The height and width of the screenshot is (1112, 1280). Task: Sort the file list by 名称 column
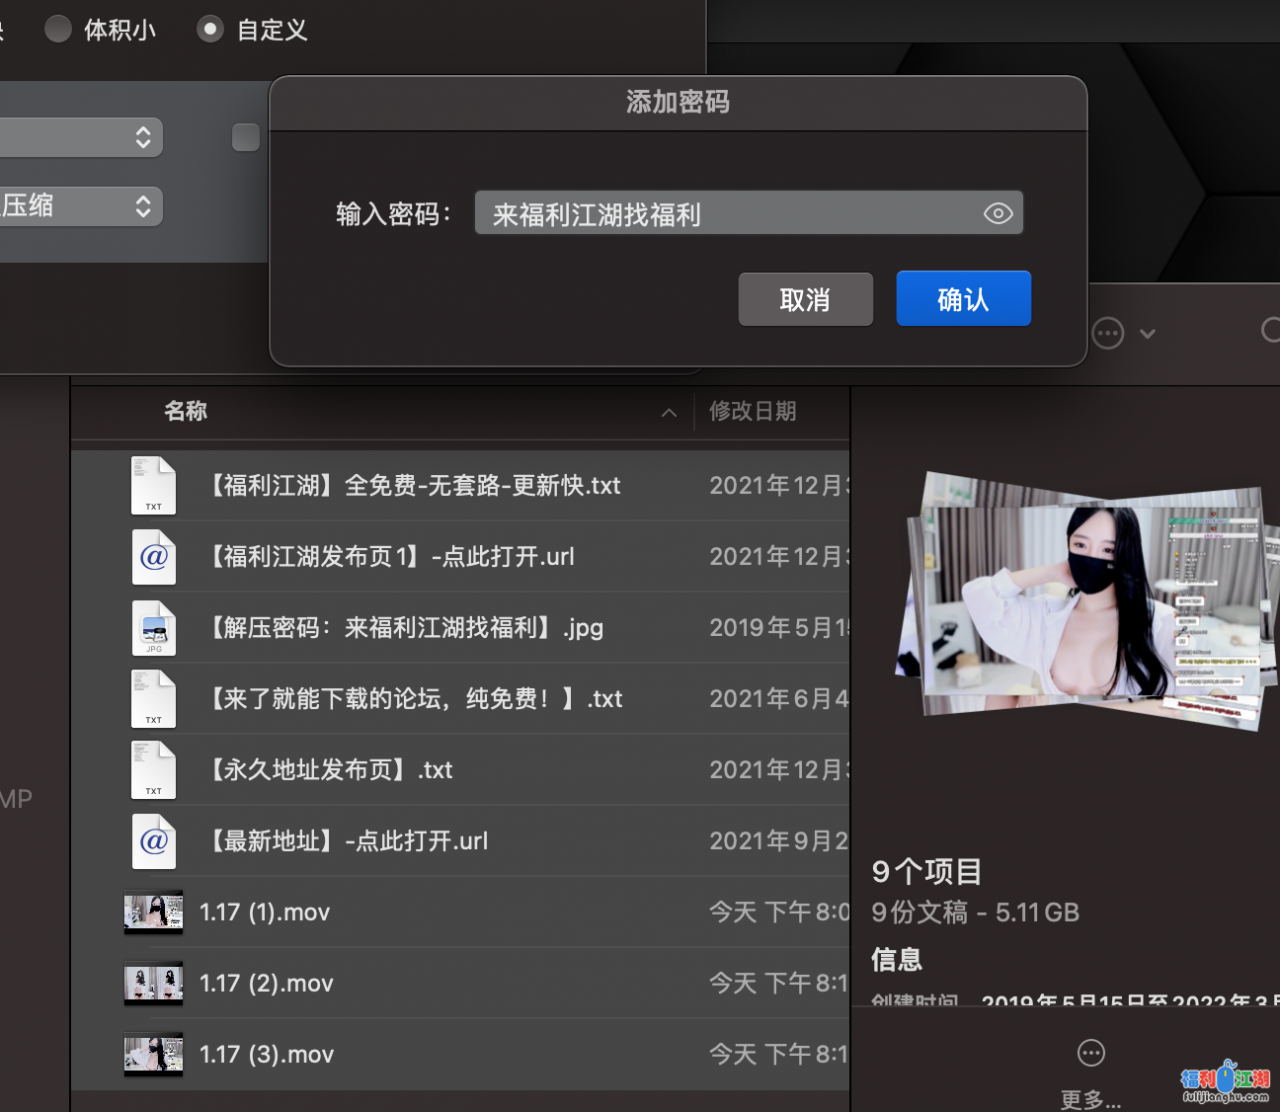point(186,411)
